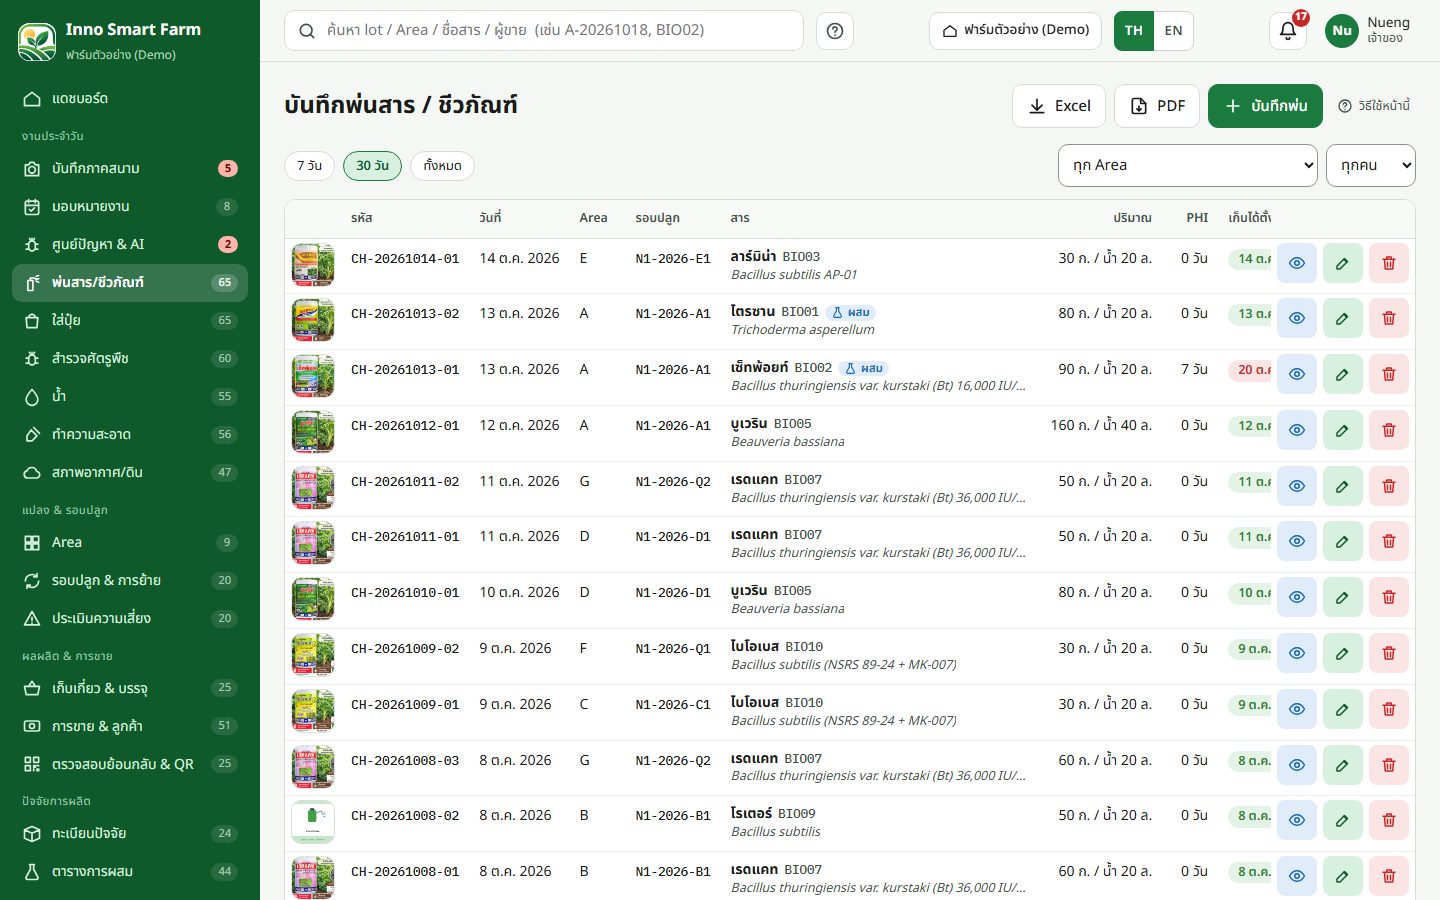Export the records to PDF
The image size is (1440, 900).
(x=1157, y=106)
